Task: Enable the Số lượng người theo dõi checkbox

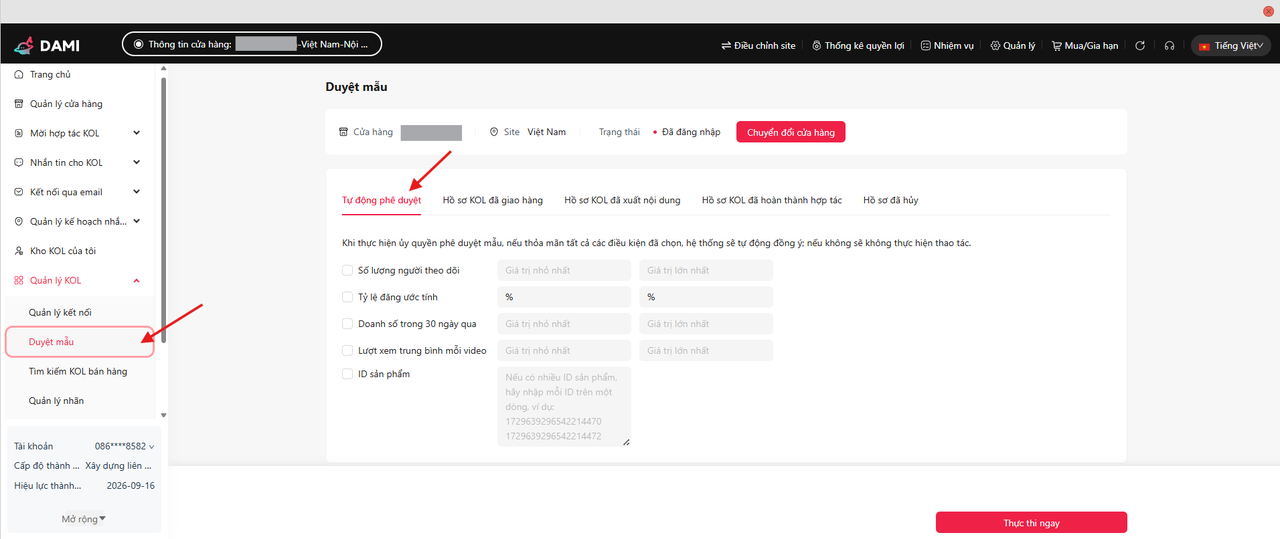Action: [x=347, y=270]
